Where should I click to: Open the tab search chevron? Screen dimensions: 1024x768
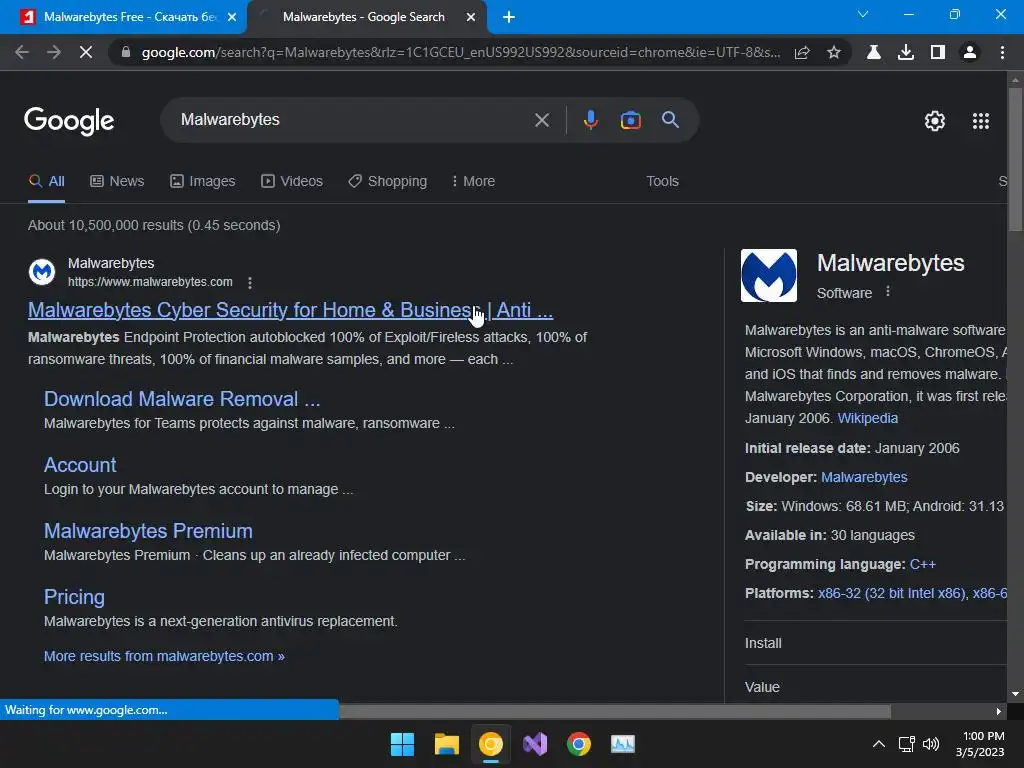click(x=863, y=14)
